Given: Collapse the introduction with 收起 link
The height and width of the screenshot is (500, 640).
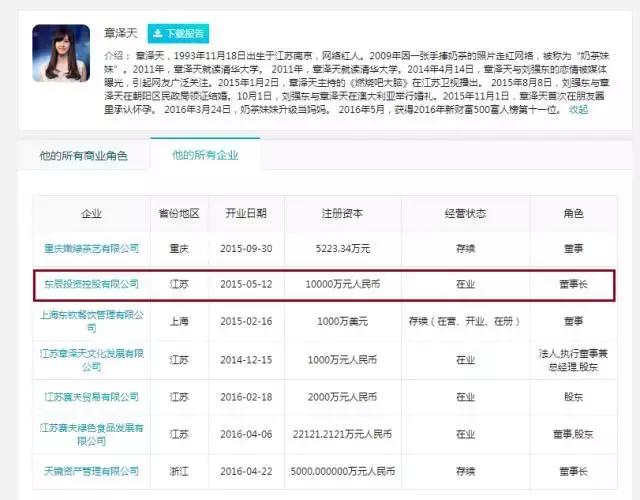Looking at the screenshot, I should pyautogui.click(x=578, y=110).
